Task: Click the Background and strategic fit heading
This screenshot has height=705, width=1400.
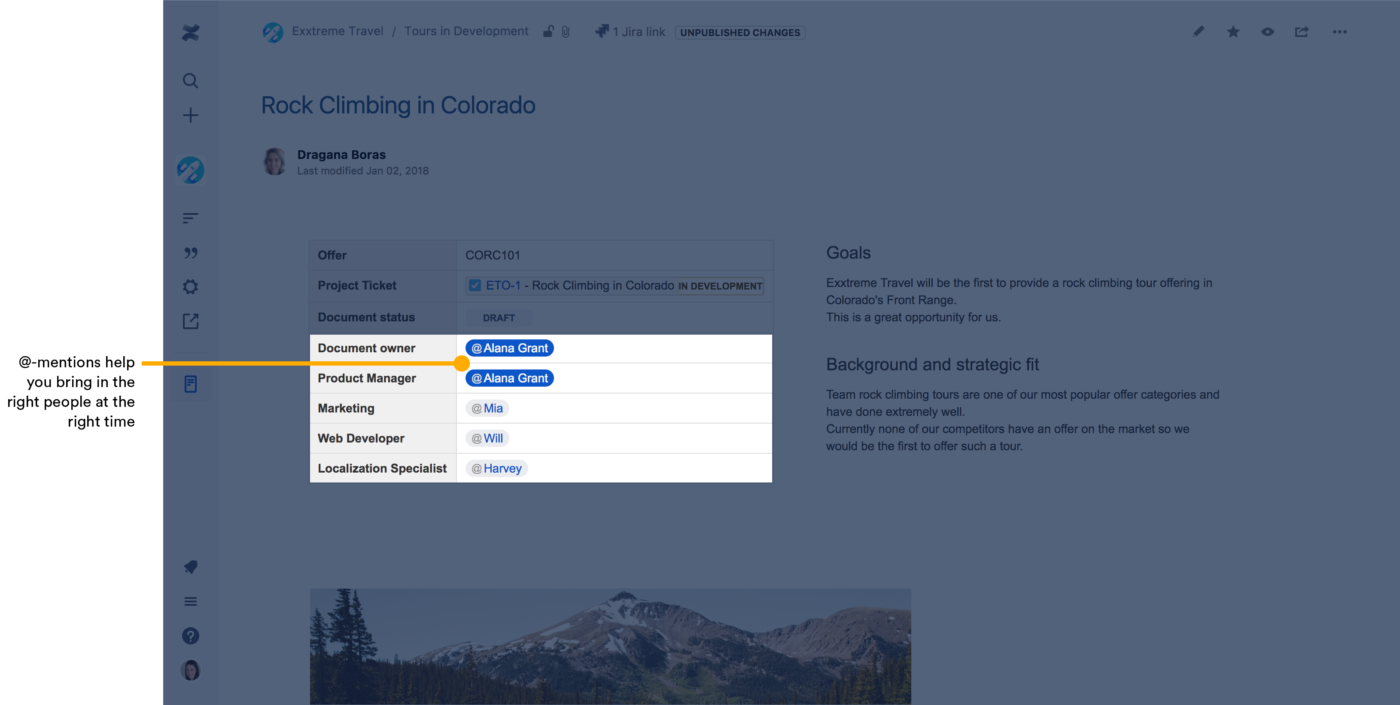Action: click(933, 364)
